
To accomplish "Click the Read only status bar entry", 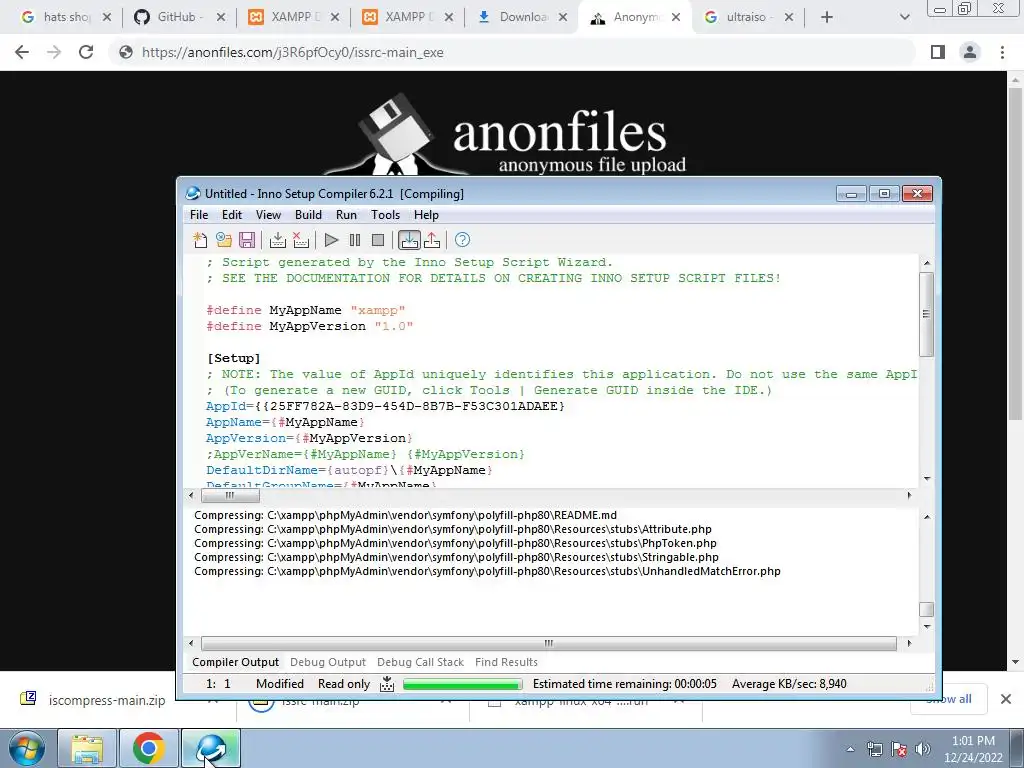I will [x=344, y=684].
